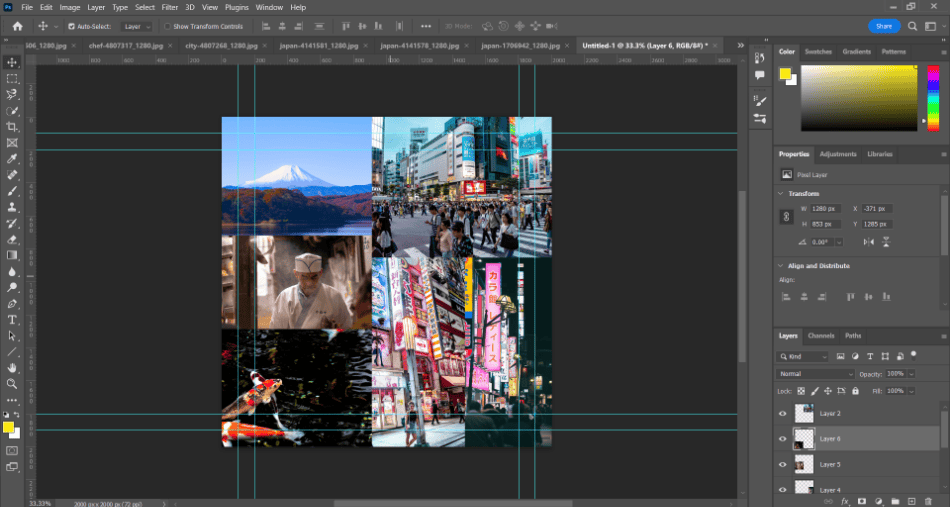Click the Share button
Screen dimensions: 950x507
(x=884, y=26)
